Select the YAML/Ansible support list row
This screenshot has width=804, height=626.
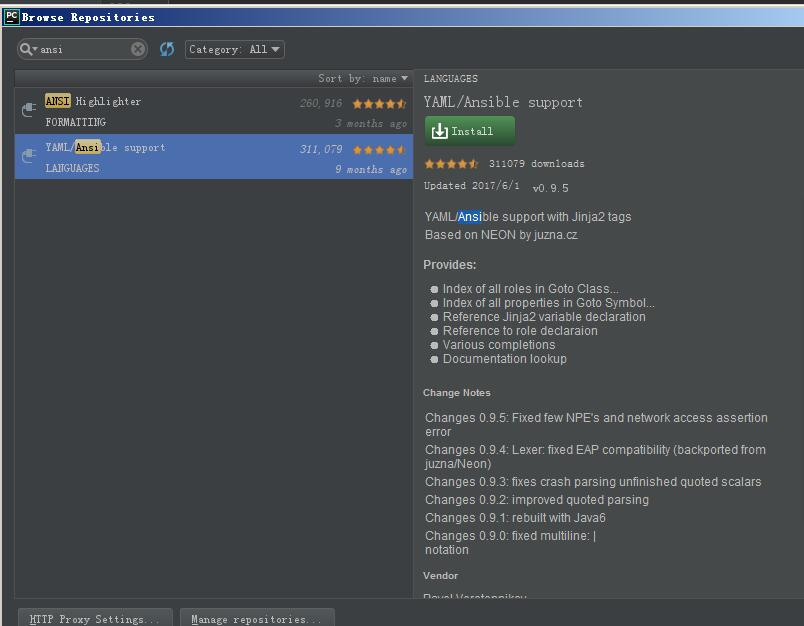(x=214, y=156)
